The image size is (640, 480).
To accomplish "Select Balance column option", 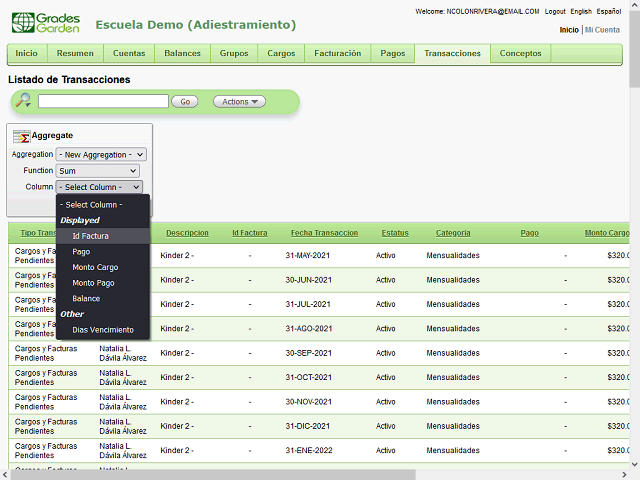I will coord(103,298).
